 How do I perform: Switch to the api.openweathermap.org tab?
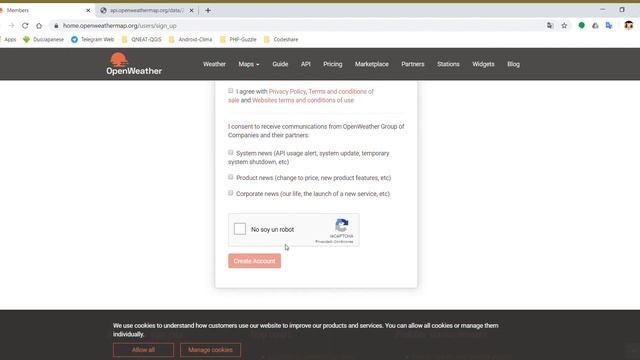147,10
